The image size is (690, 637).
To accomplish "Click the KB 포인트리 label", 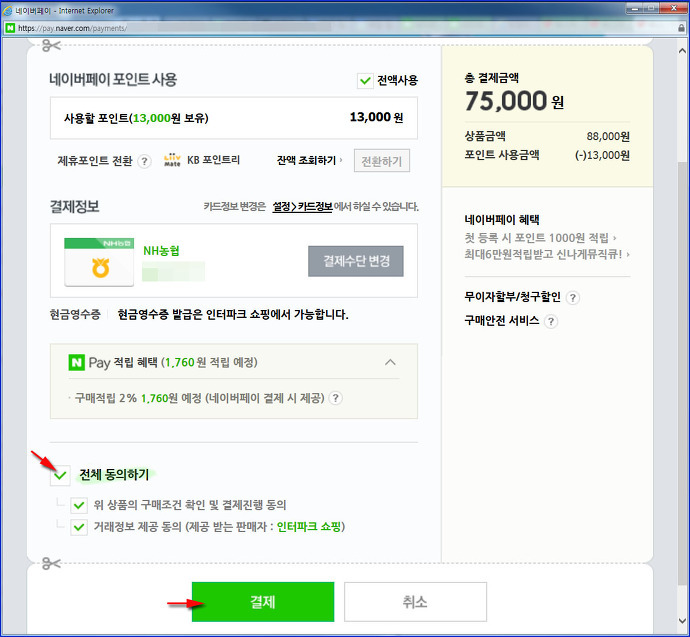I will (x=213, y=160).
